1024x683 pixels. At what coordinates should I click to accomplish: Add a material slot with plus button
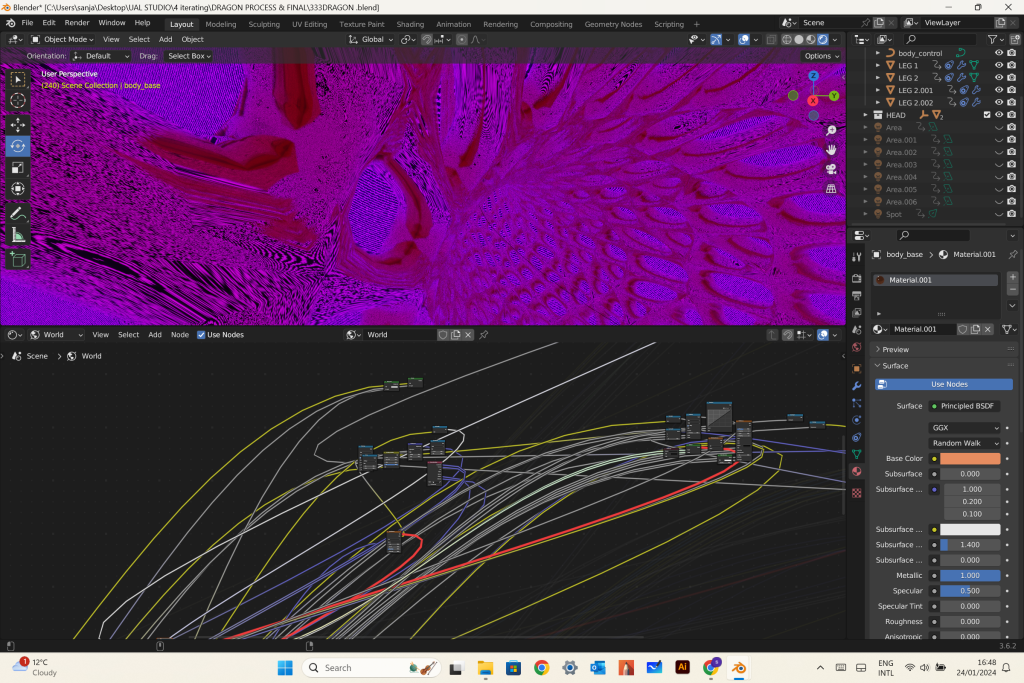point(1012,278)
